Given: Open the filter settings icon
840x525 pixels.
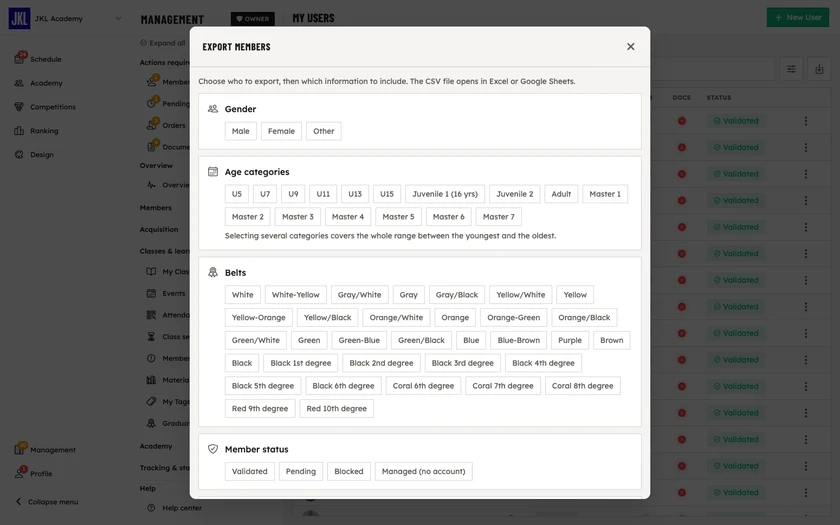Looking at the screenshot, I should (791, 69).
